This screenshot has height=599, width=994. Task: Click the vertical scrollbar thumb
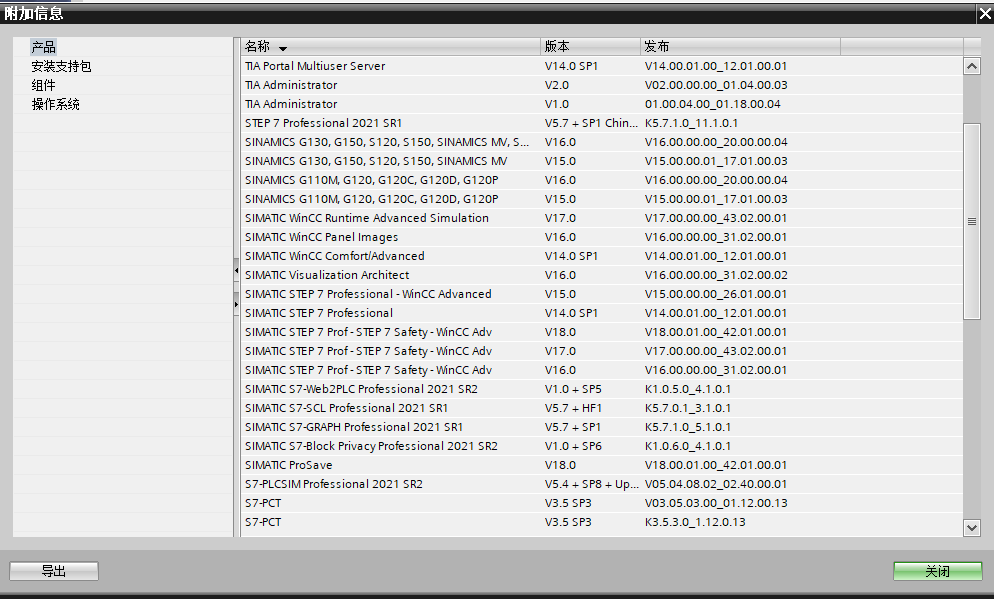click(x=971, y=221)
